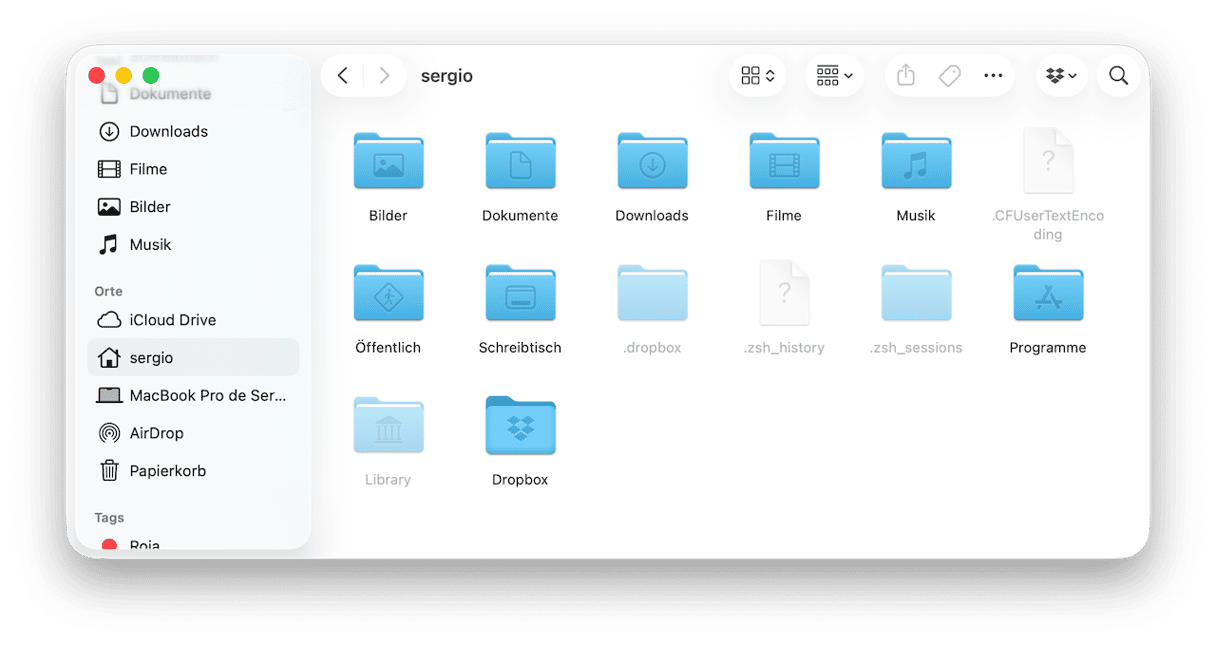Select the Programme folder icon
This screenshot has height=646, width=1216.
[1048, 293]
